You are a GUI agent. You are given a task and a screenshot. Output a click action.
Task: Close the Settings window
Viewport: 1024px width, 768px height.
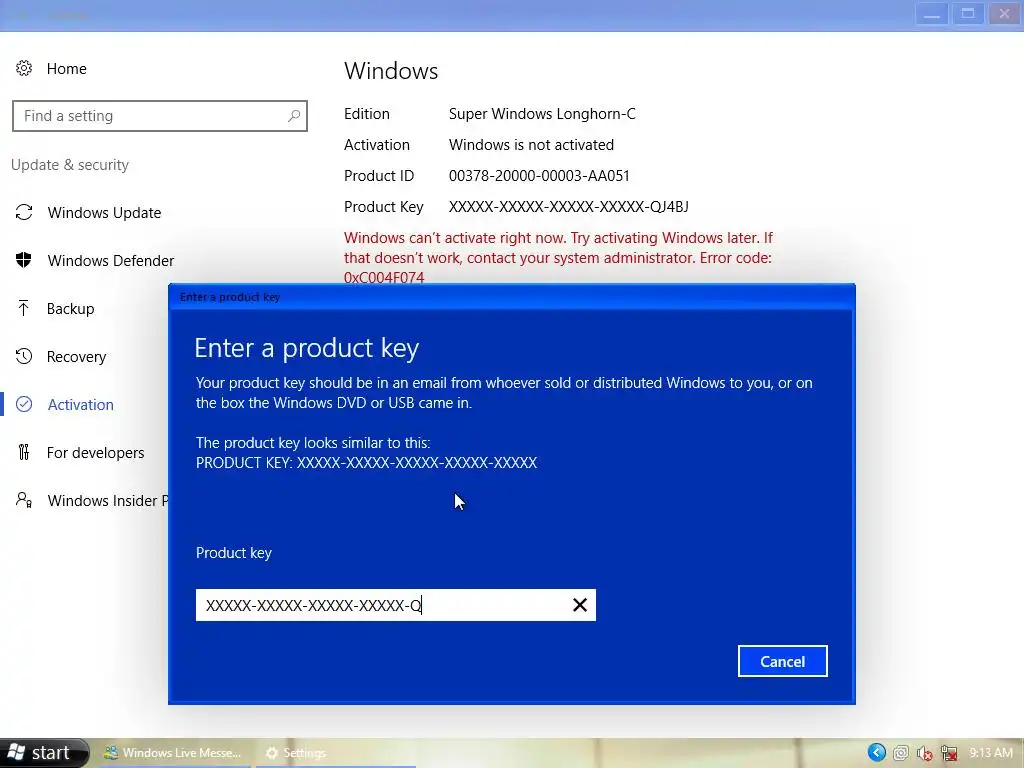[x=1004, y=14]
